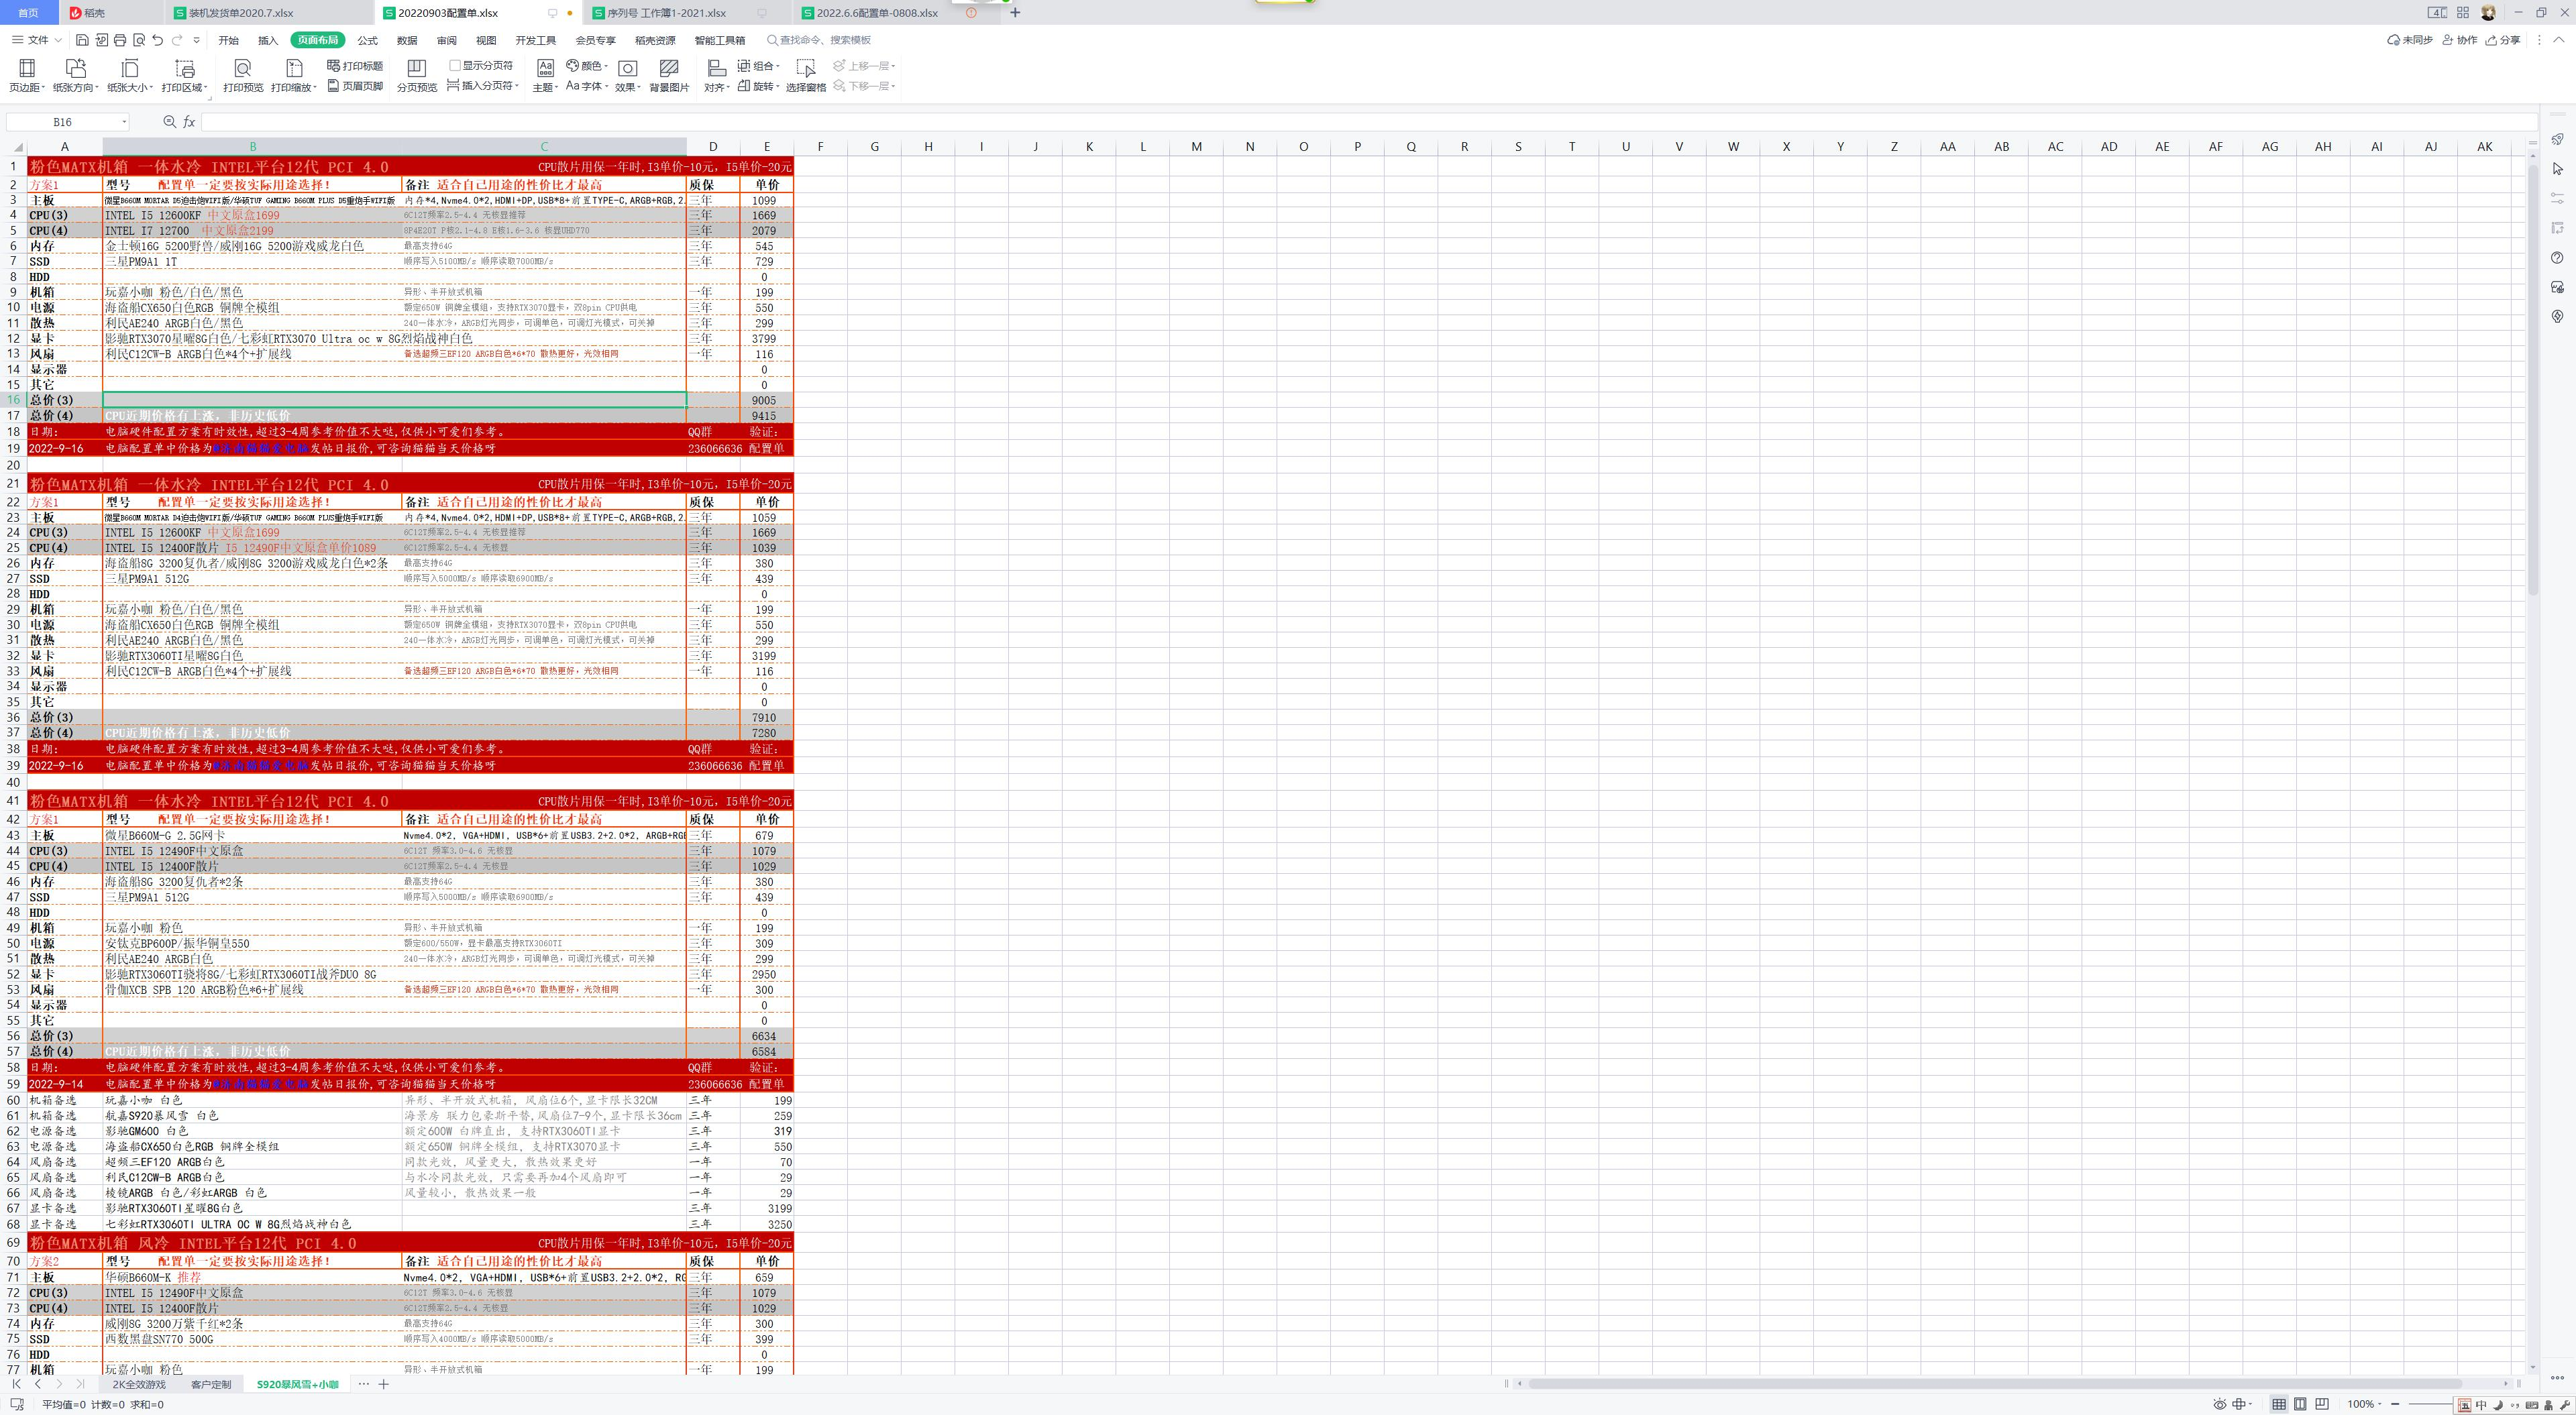Viewport: 2576px width, 1415px height.
Task: Open the 打印缩放 print scaling tool
Action: tap(294, 76)
